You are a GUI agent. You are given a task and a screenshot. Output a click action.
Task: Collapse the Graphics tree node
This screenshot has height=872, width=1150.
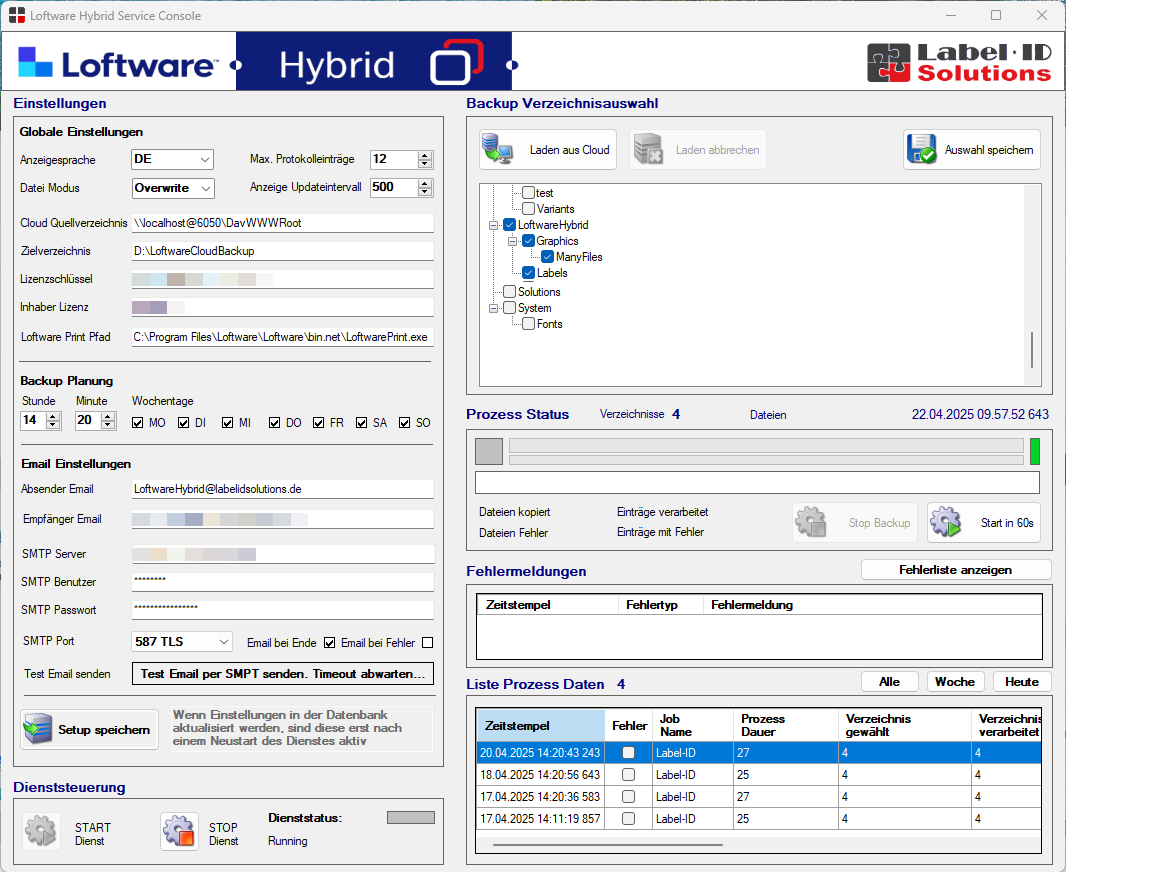(x=513, y=241)
